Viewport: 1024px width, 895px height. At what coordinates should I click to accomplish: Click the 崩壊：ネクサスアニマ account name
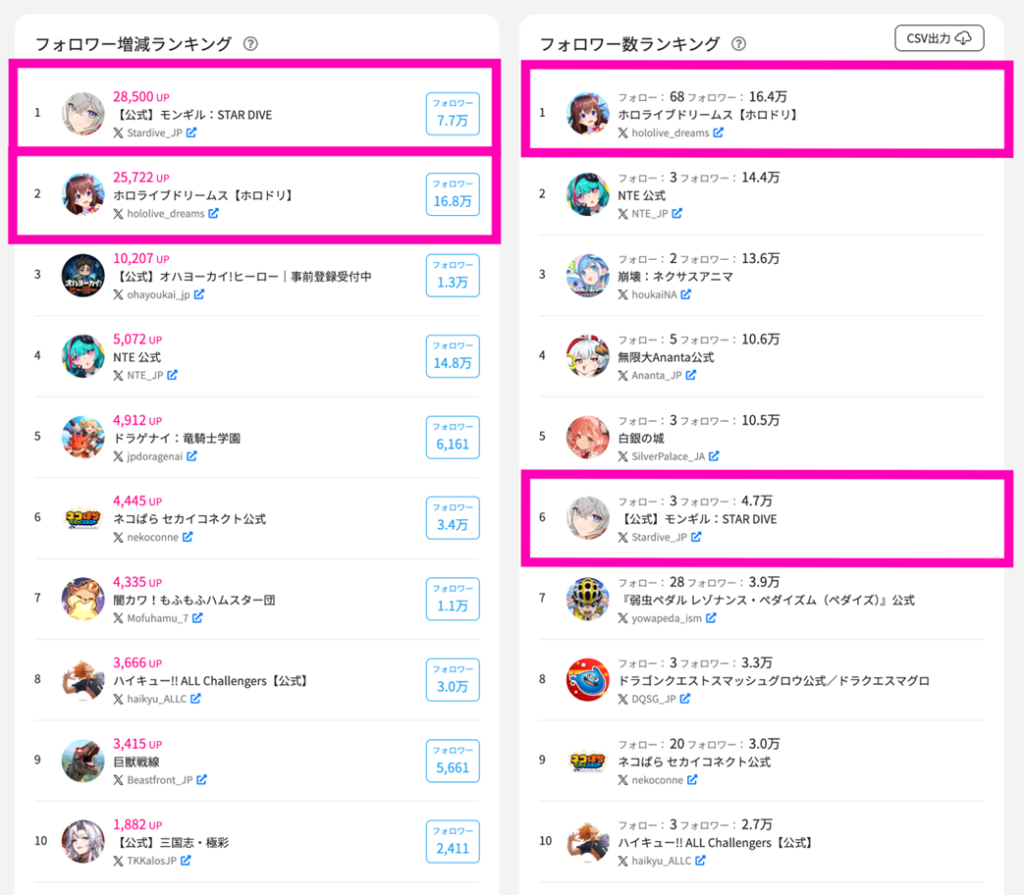pyautogui.click(x=675, y=276)
